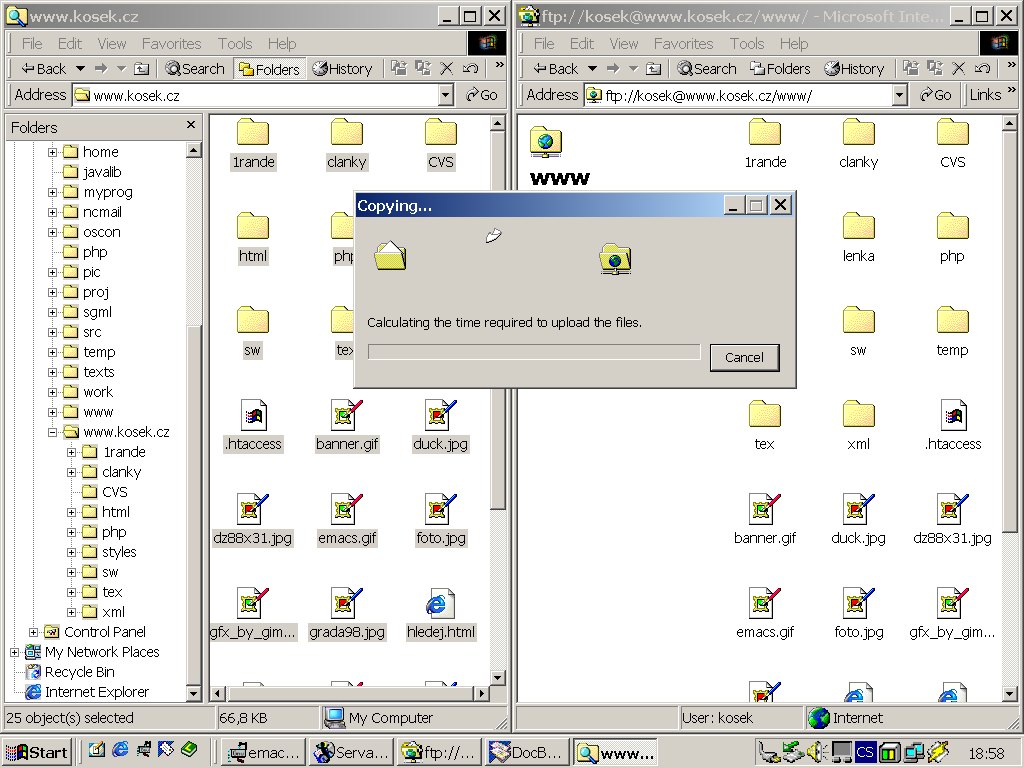
Task: Expand the myprog folder in tree
Action: (x=52, y=193)
